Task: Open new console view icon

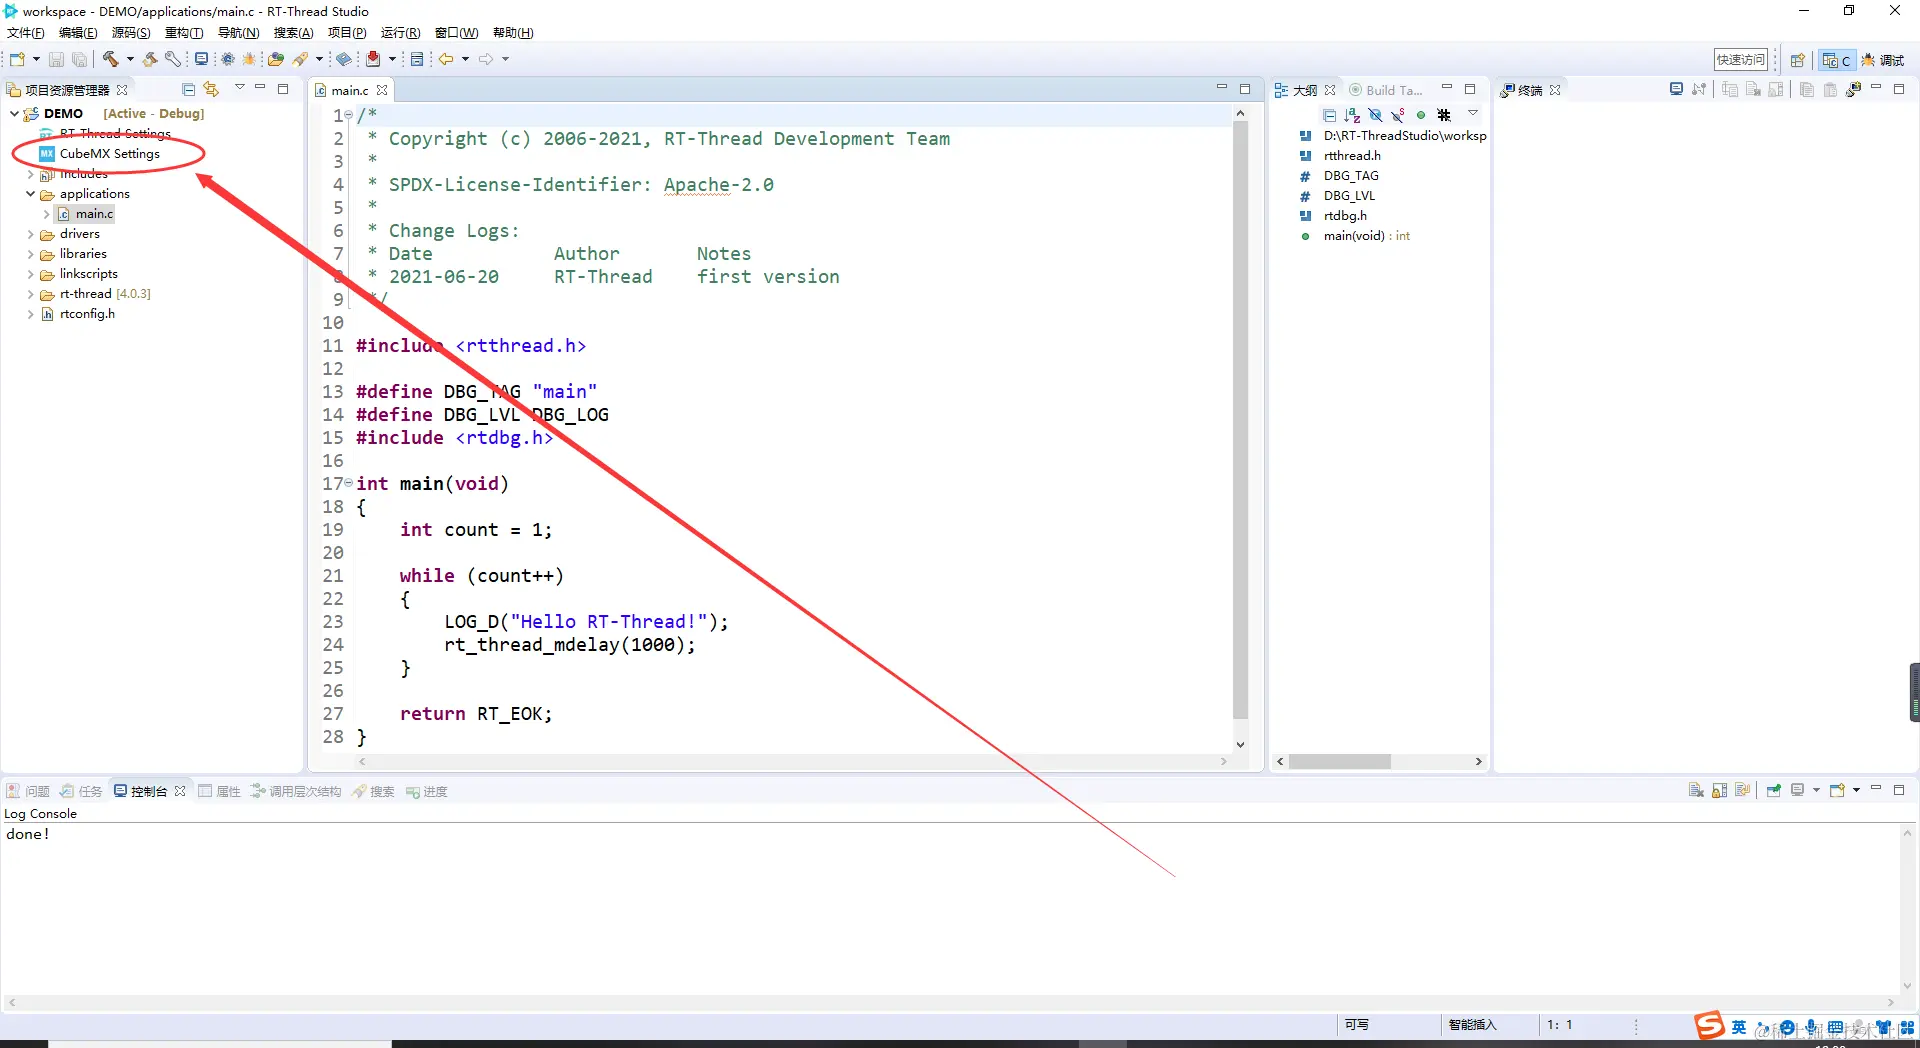Action: [1837, 790]
